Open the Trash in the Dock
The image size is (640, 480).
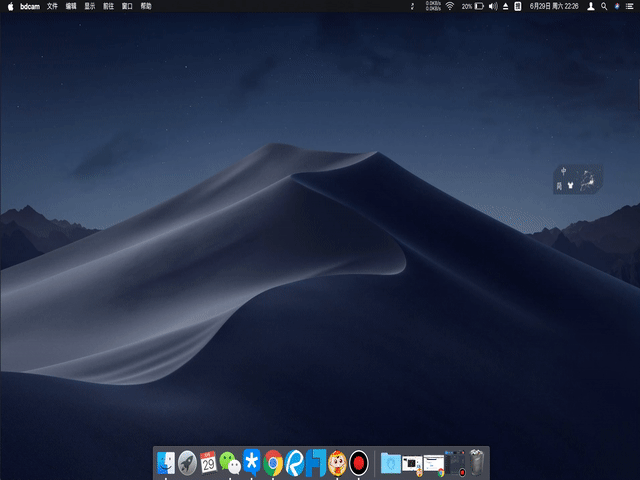point(476,463)
